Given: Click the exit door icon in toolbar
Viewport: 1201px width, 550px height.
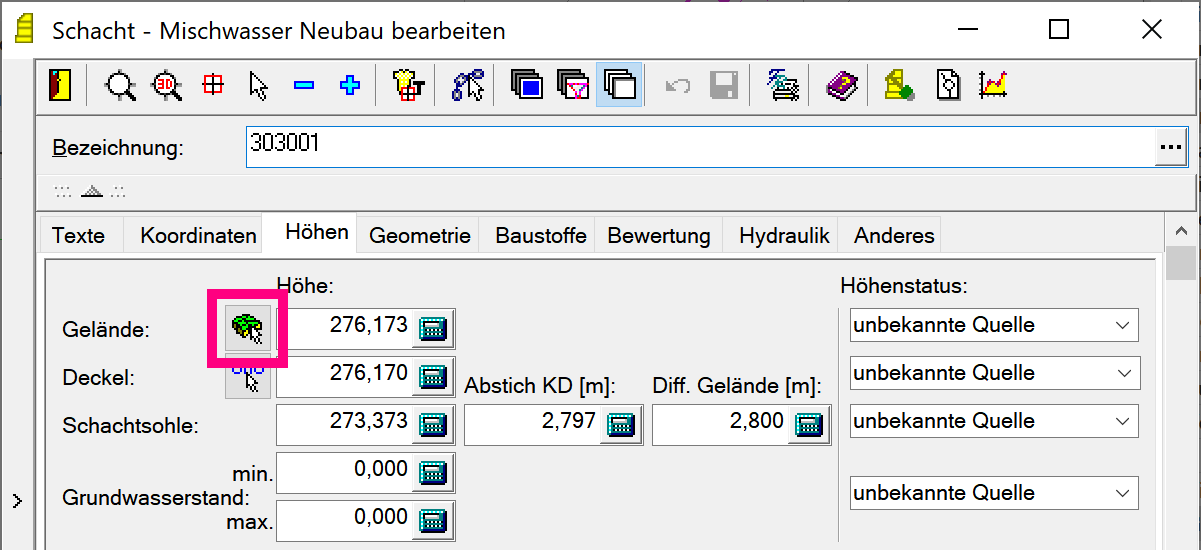Looking at the screenshot, I should tap(60, 85).
